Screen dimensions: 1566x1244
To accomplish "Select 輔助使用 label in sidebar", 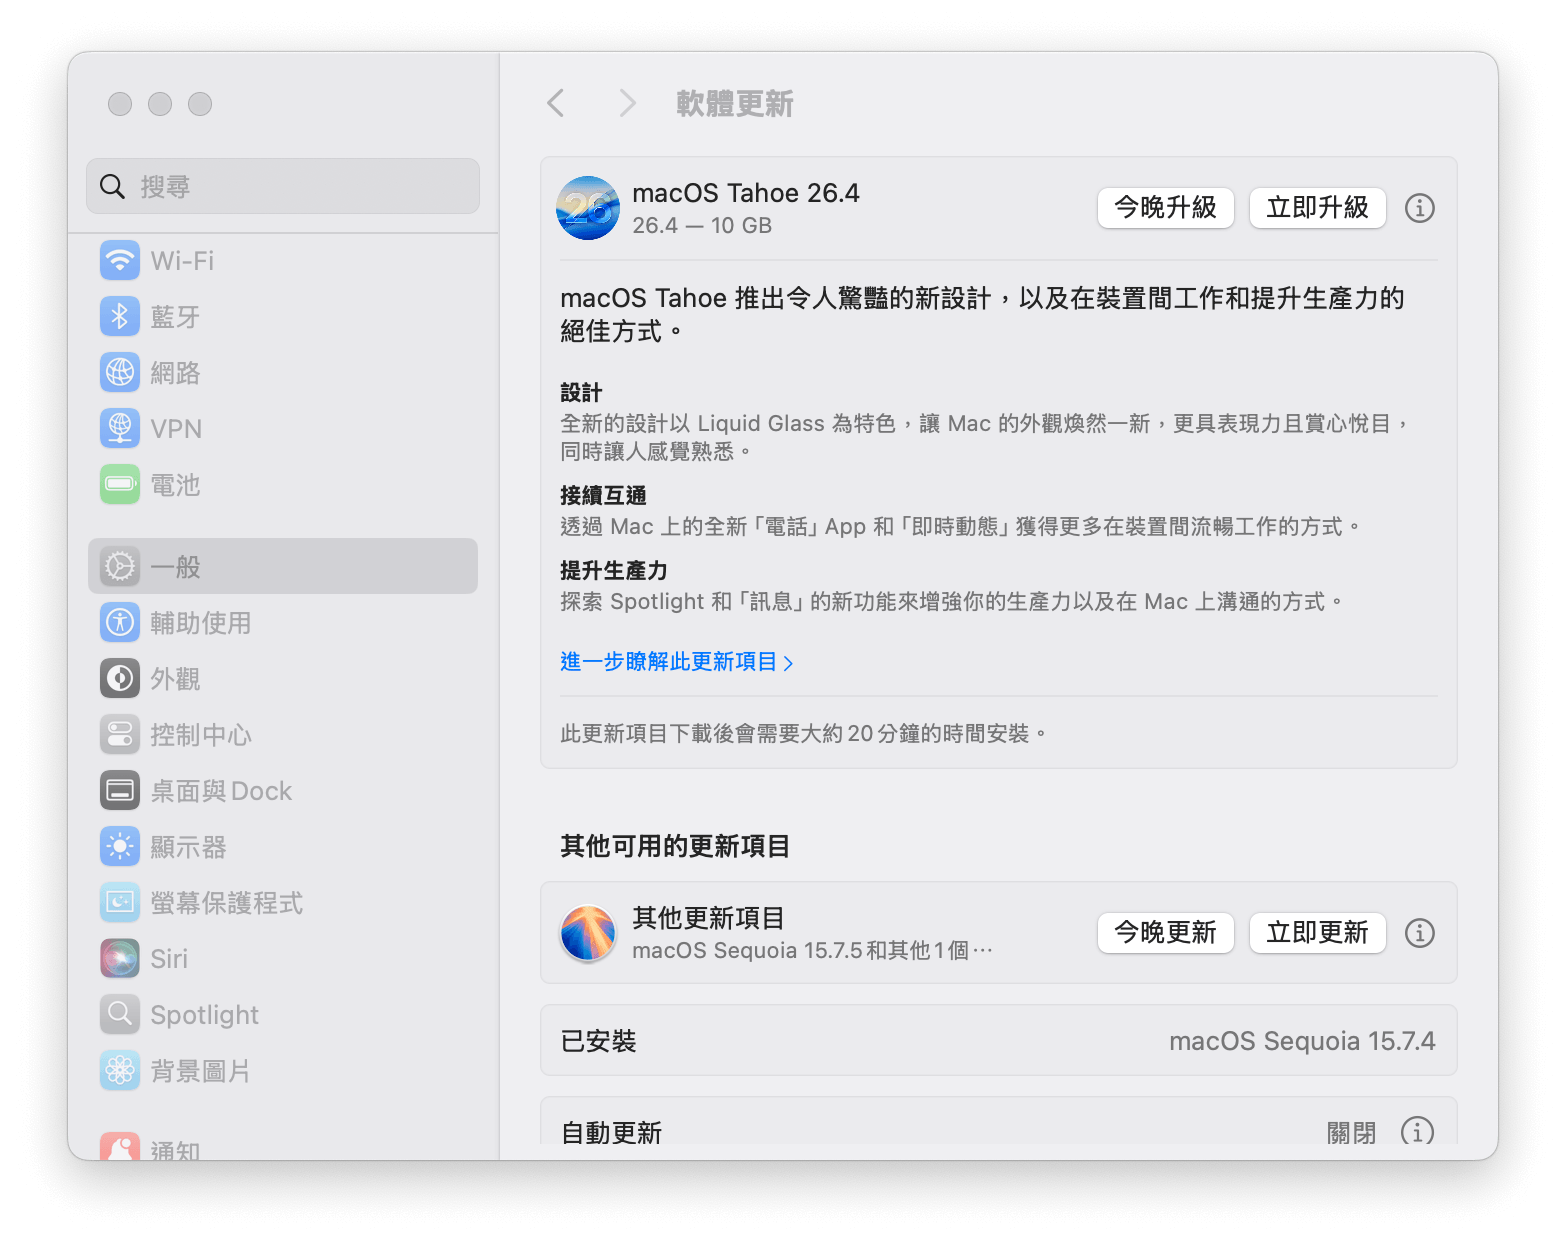I will point(201,623).
